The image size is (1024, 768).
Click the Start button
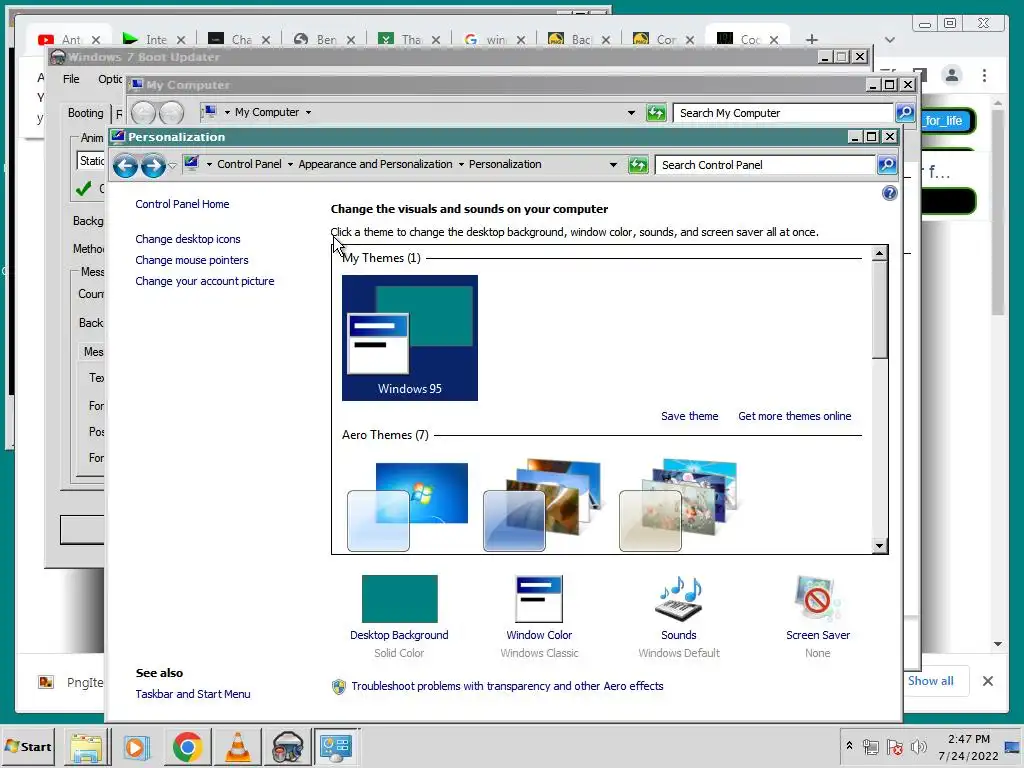(27, 746)
